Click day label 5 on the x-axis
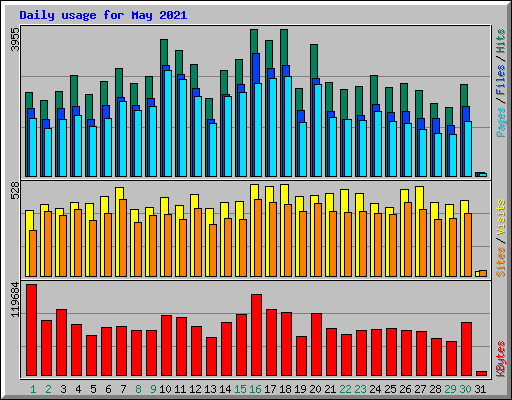512x400 pixels. [93, 389]
